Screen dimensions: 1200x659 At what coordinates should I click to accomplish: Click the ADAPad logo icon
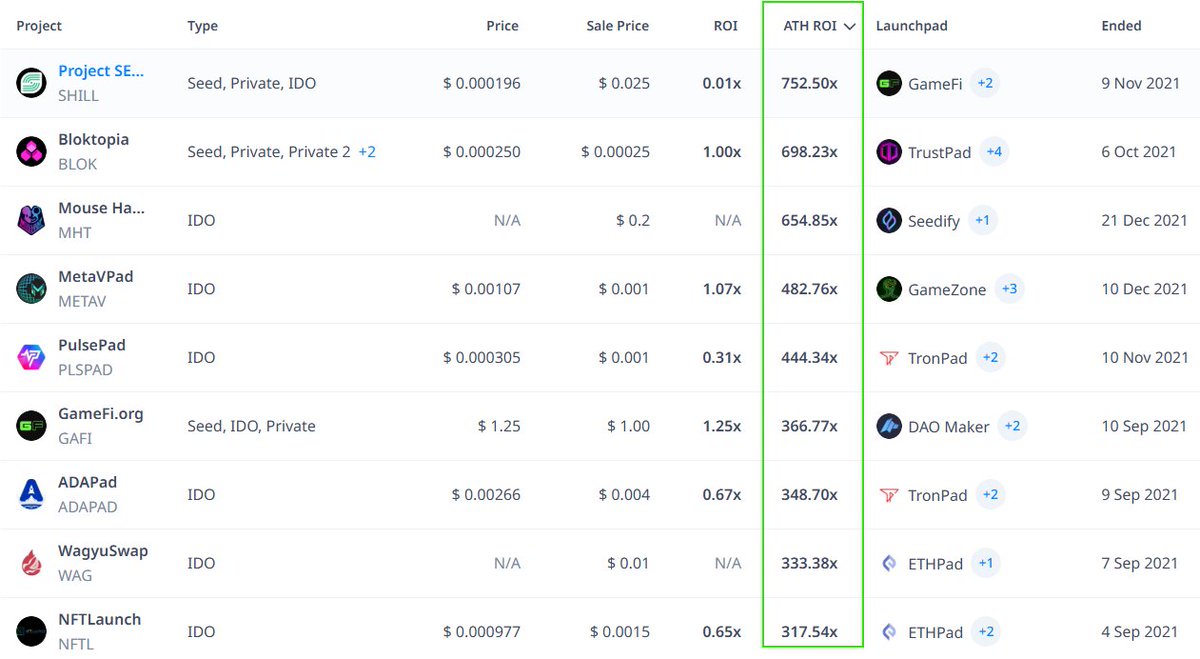pyautogui.click(x=32, y=494)
